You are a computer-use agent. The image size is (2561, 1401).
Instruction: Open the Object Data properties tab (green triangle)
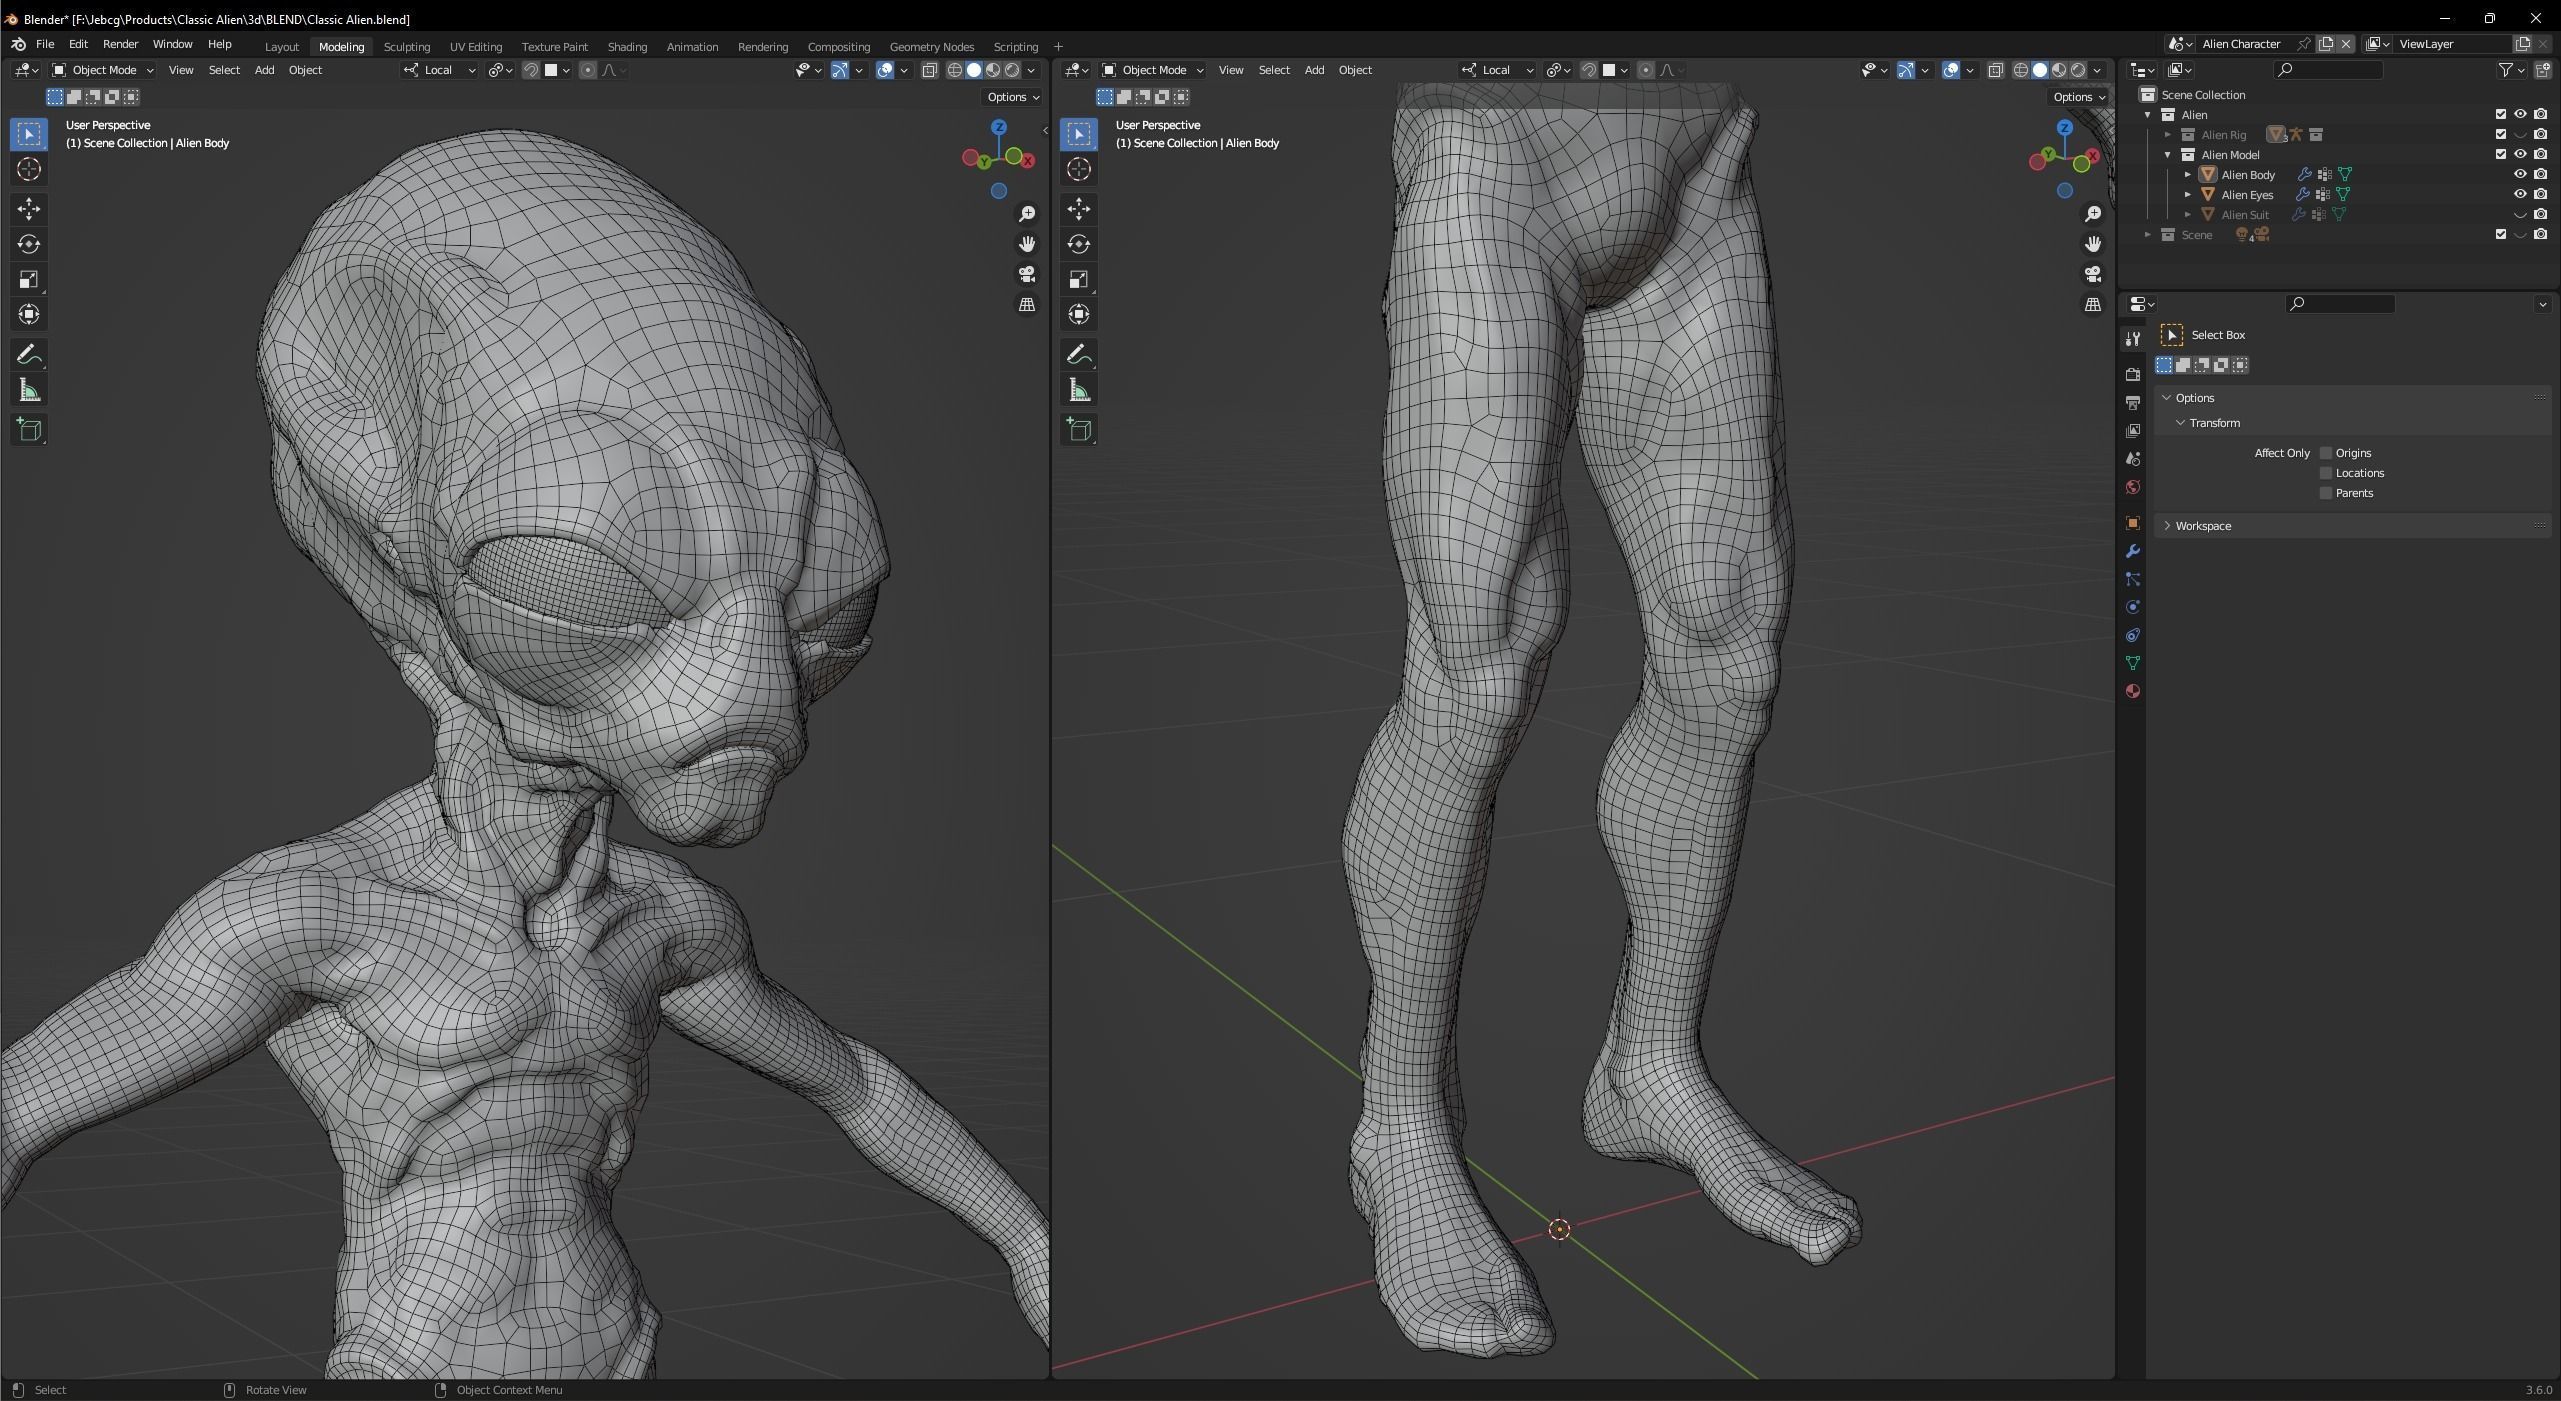2133,663
